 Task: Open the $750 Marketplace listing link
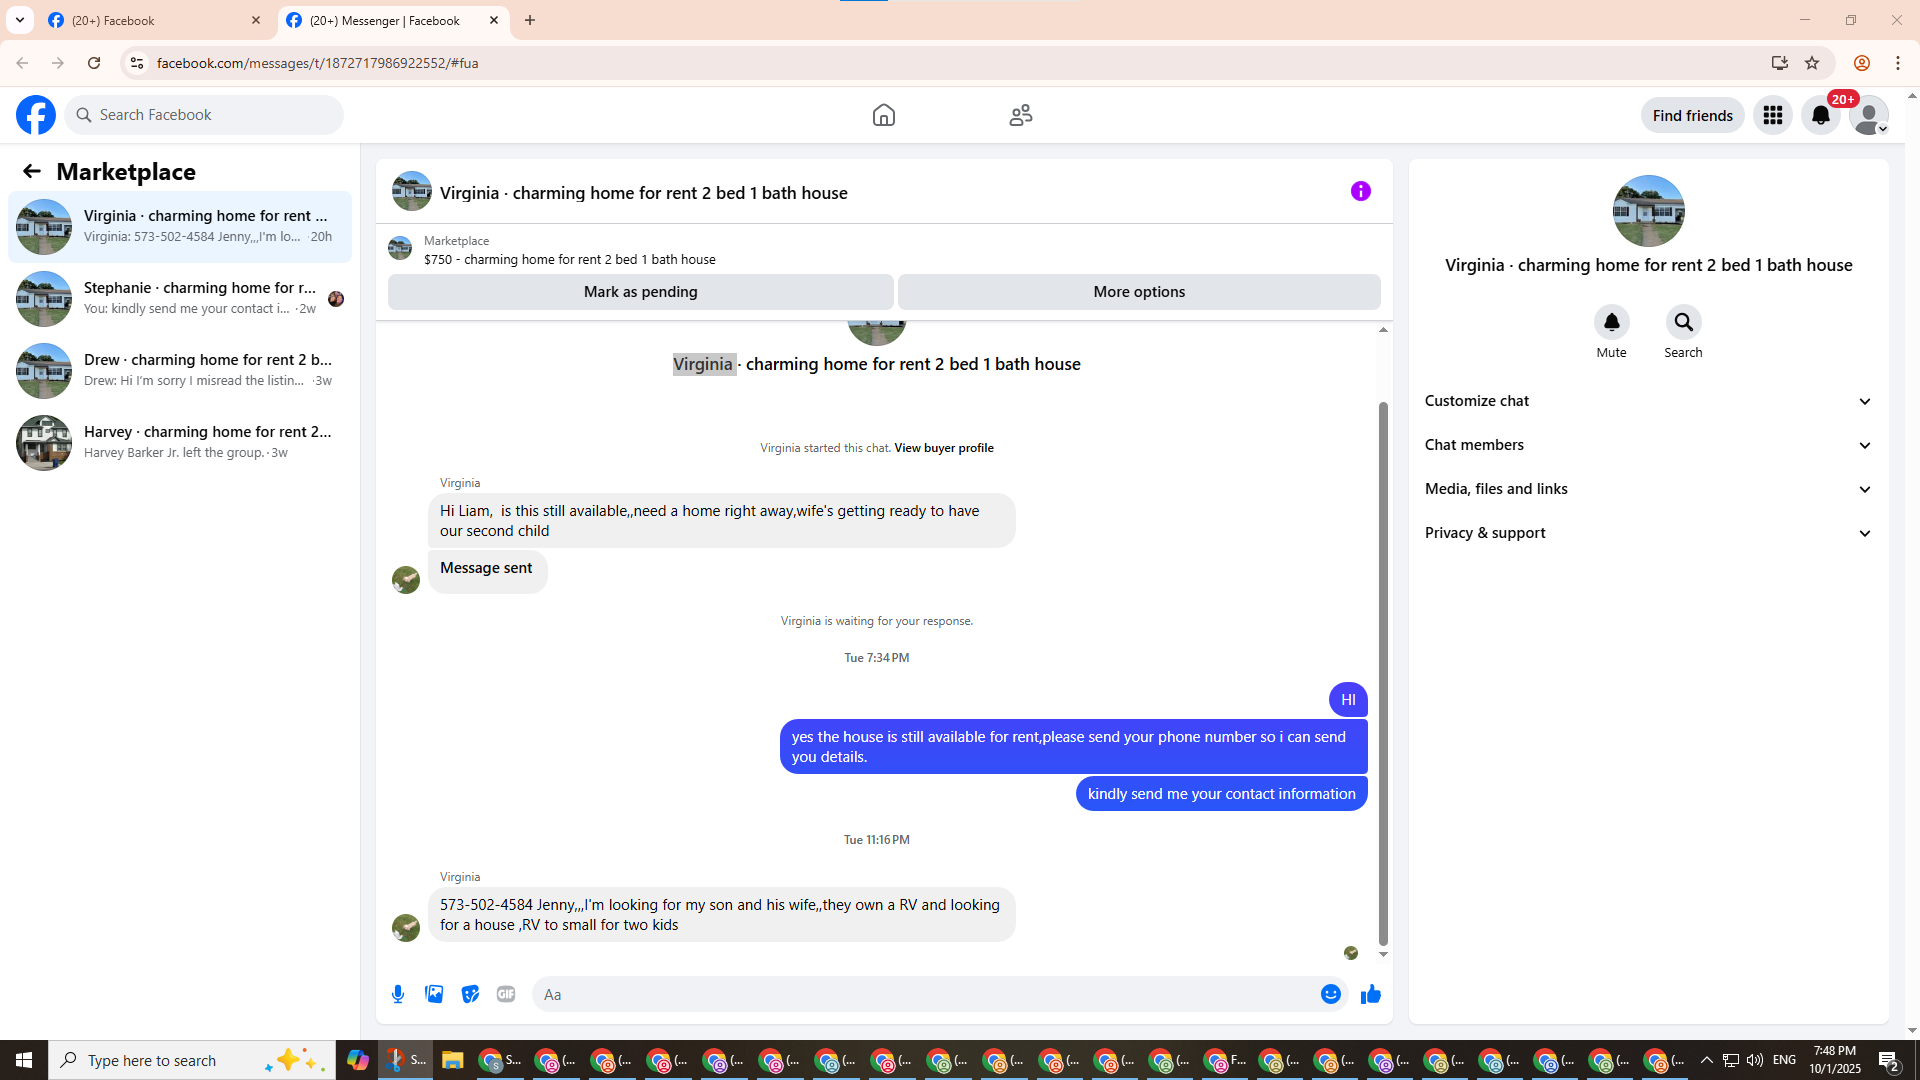click(569, 259)
